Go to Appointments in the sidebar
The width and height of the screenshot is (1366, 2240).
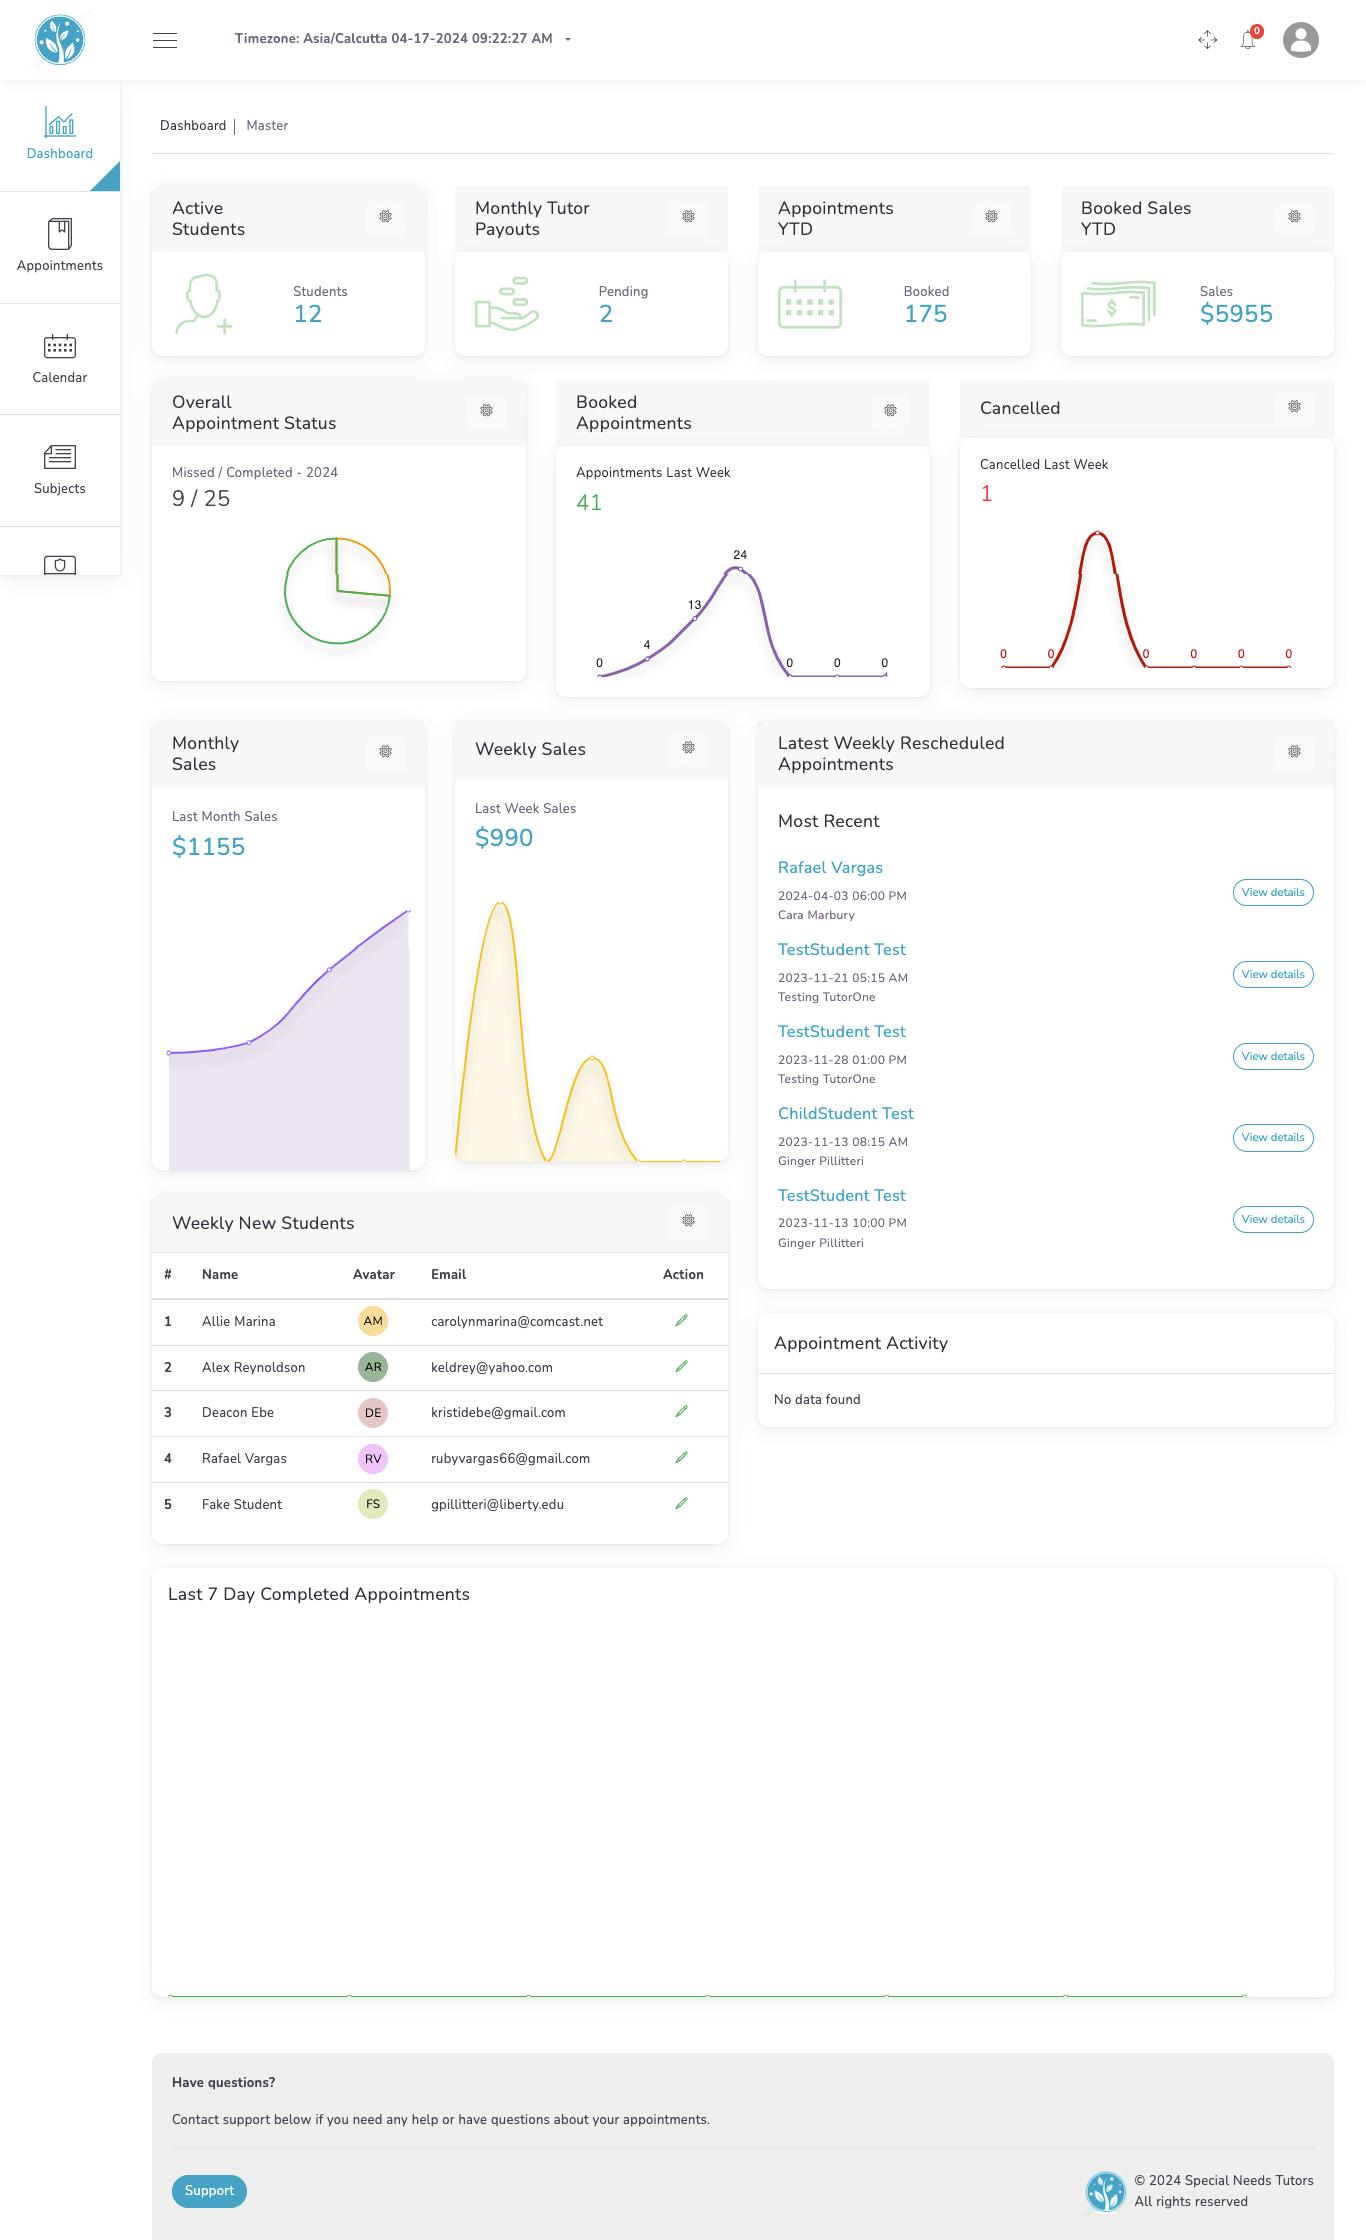click(60, 246)
